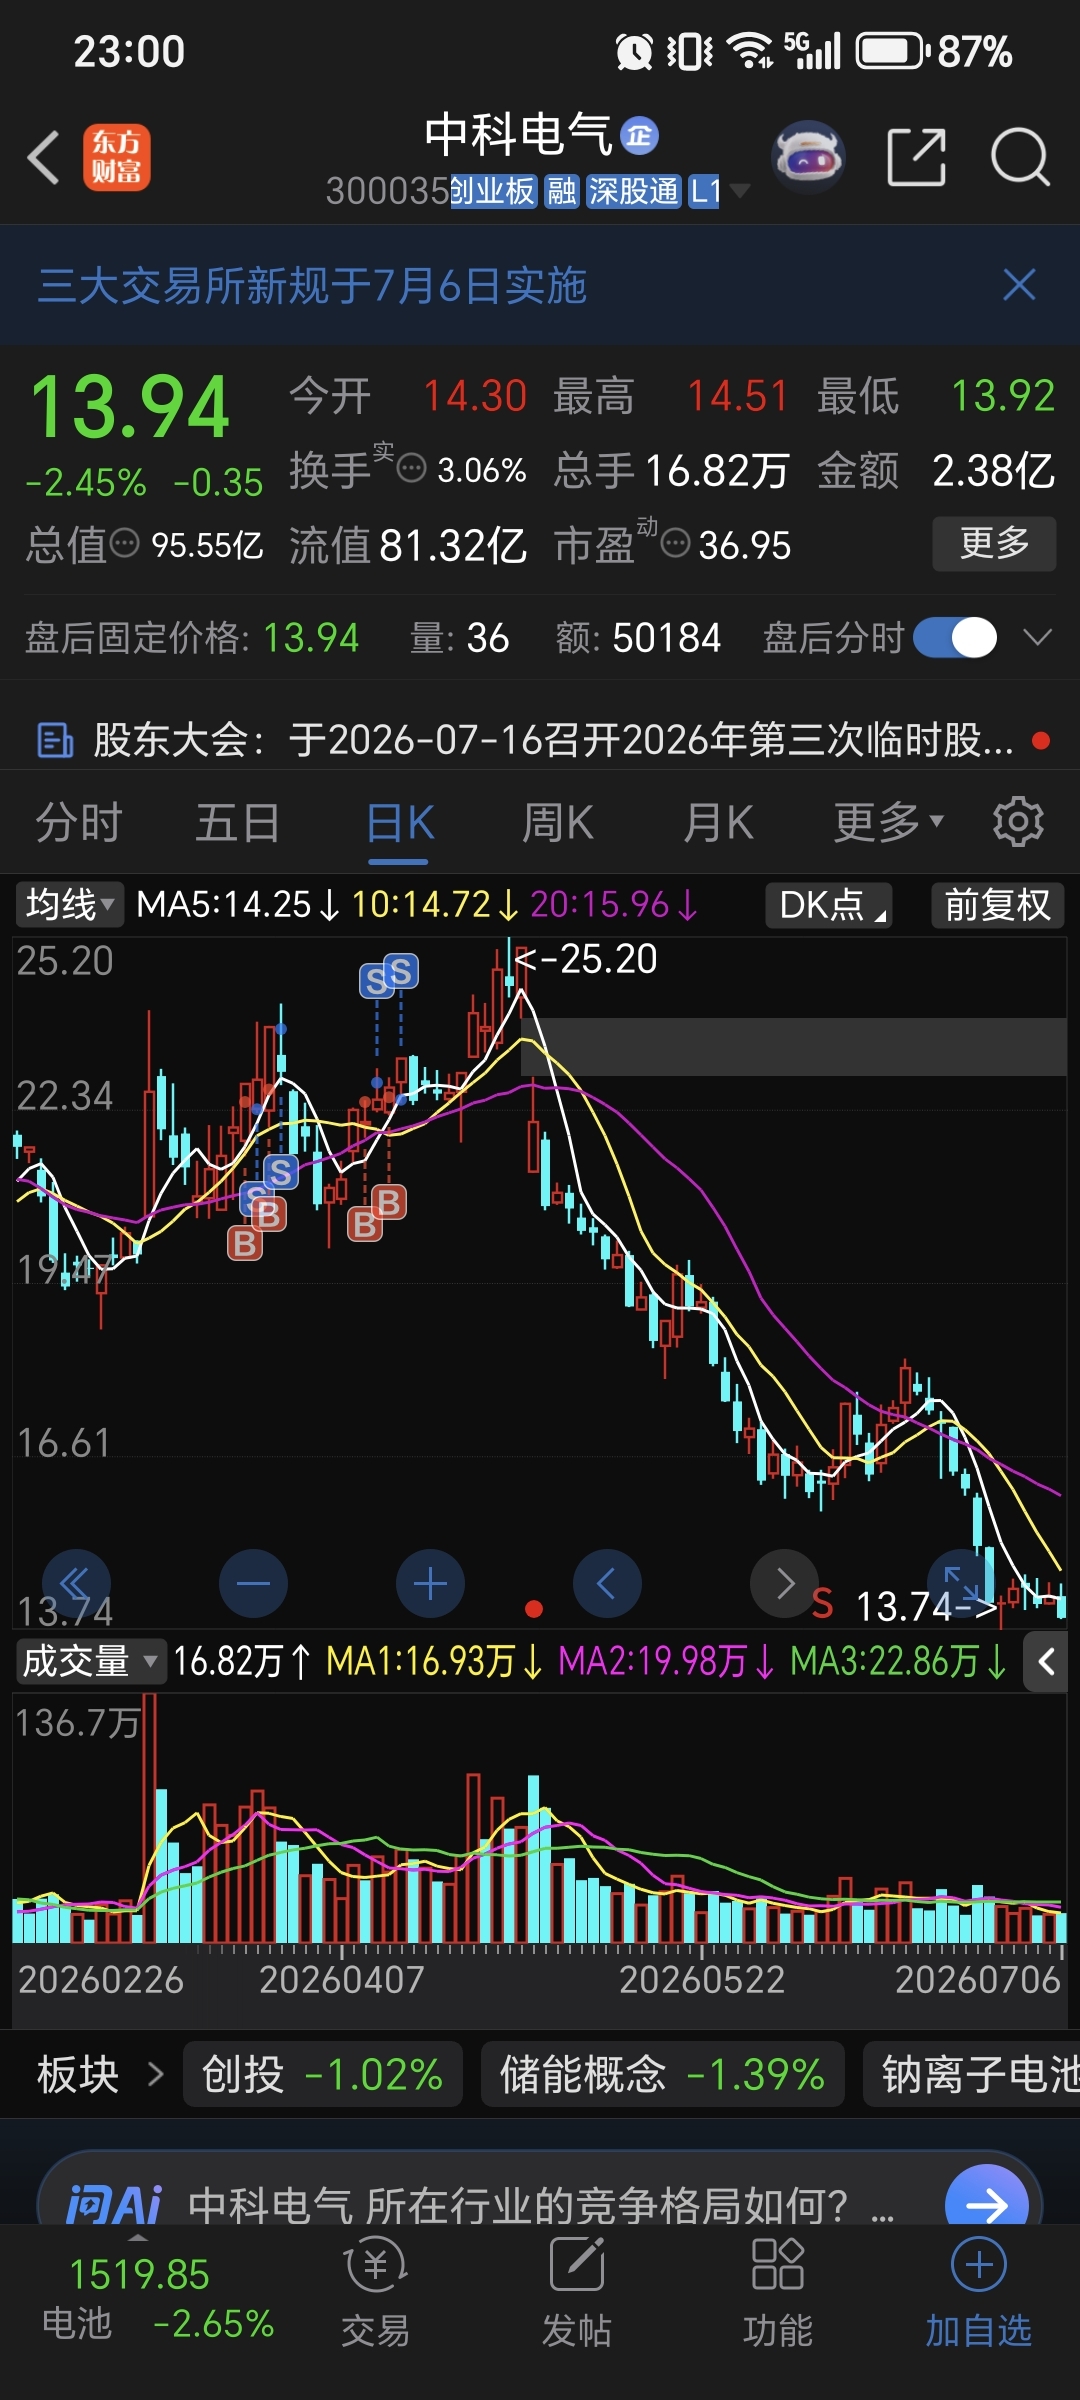Switch to the 周K tab
This screenshot has width=1080, height=2400.
558,824
